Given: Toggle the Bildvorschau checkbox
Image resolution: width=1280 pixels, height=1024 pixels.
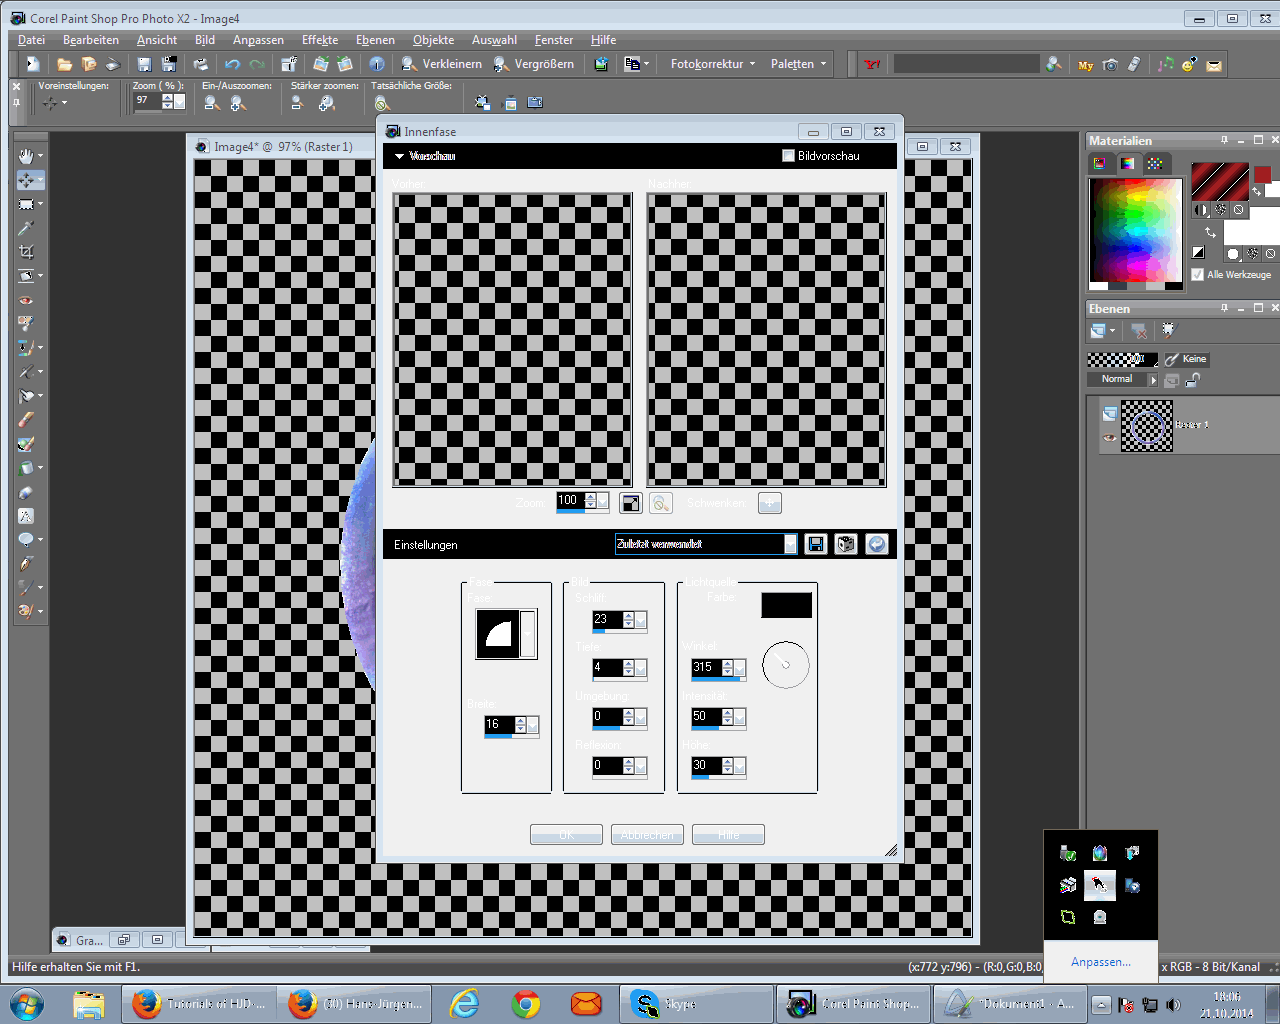Looking at the screenshot, I should tap(788, 156).
